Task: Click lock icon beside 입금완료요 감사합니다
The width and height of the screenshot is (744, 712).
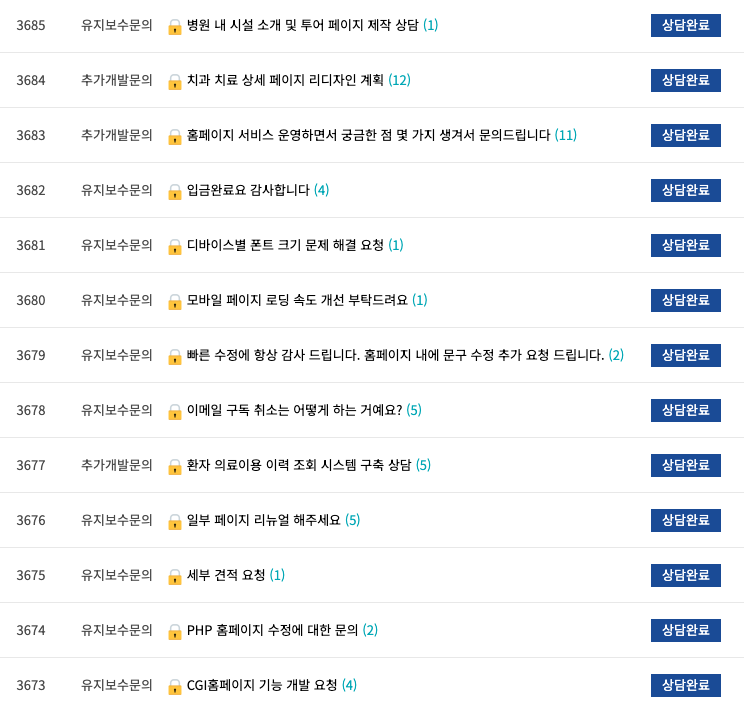Action: click(x=175, y=191)
